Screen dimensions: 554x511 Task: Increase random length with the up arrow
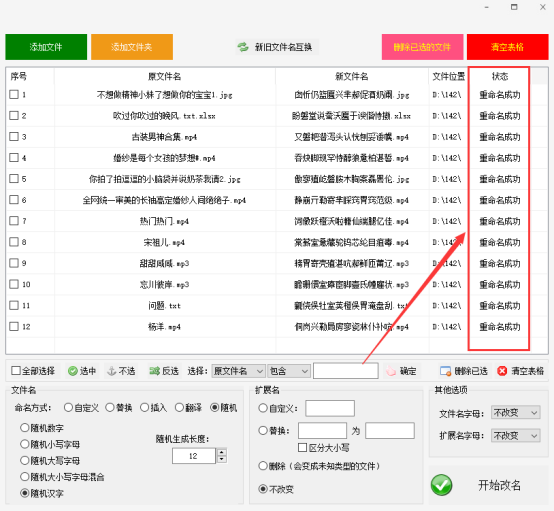(222, 452)
